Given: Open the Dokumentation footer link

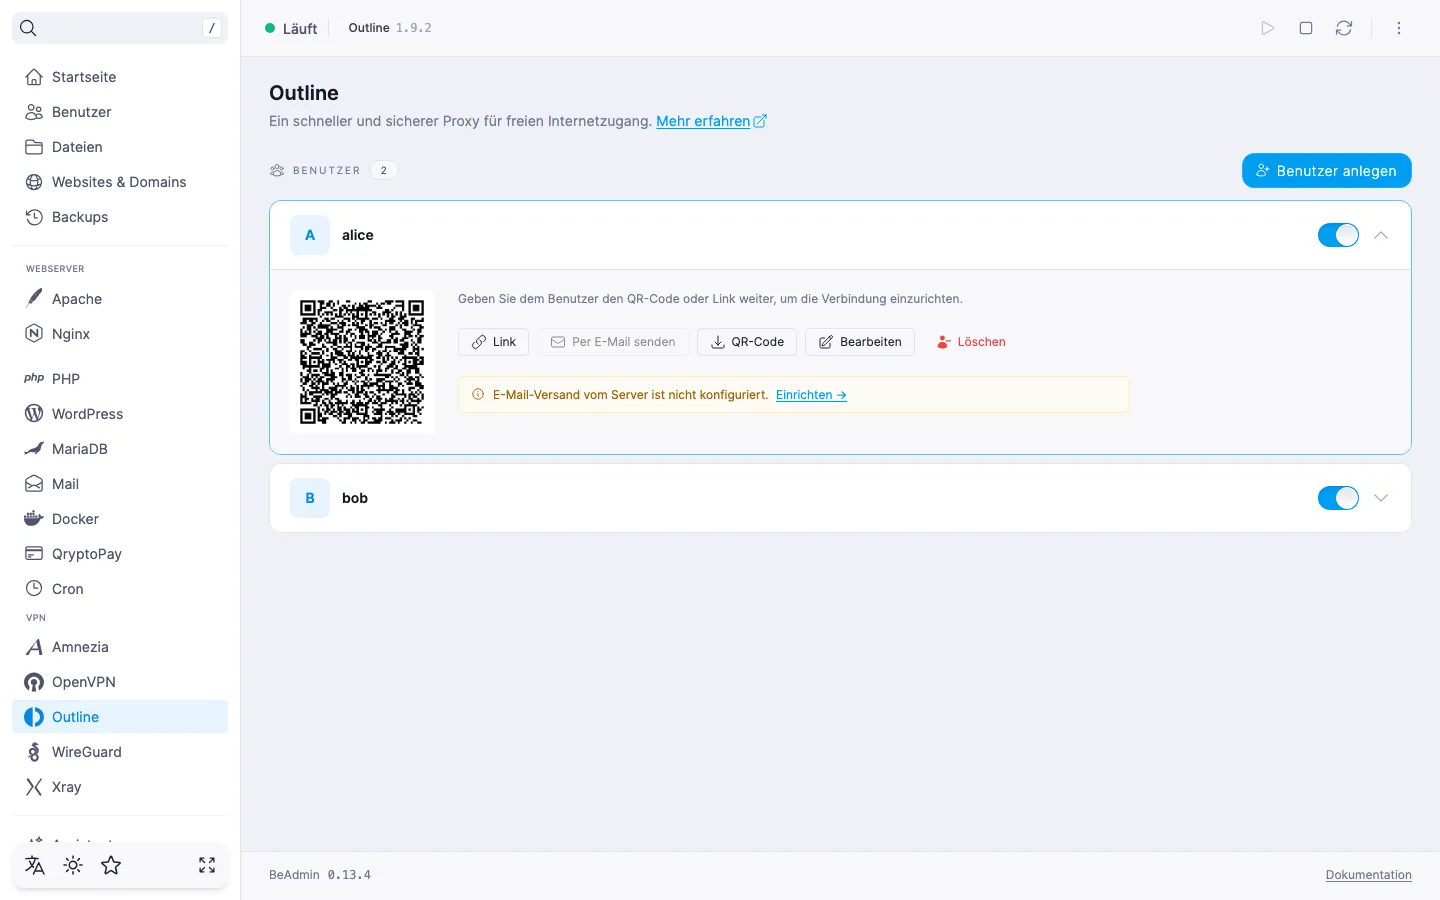Looking at the screenshot, I should [x=1369, y=875].
